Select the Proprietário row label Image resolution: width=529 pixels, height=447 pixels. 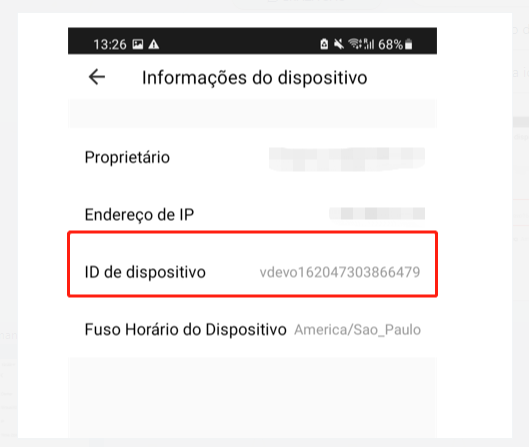[127, 157]
